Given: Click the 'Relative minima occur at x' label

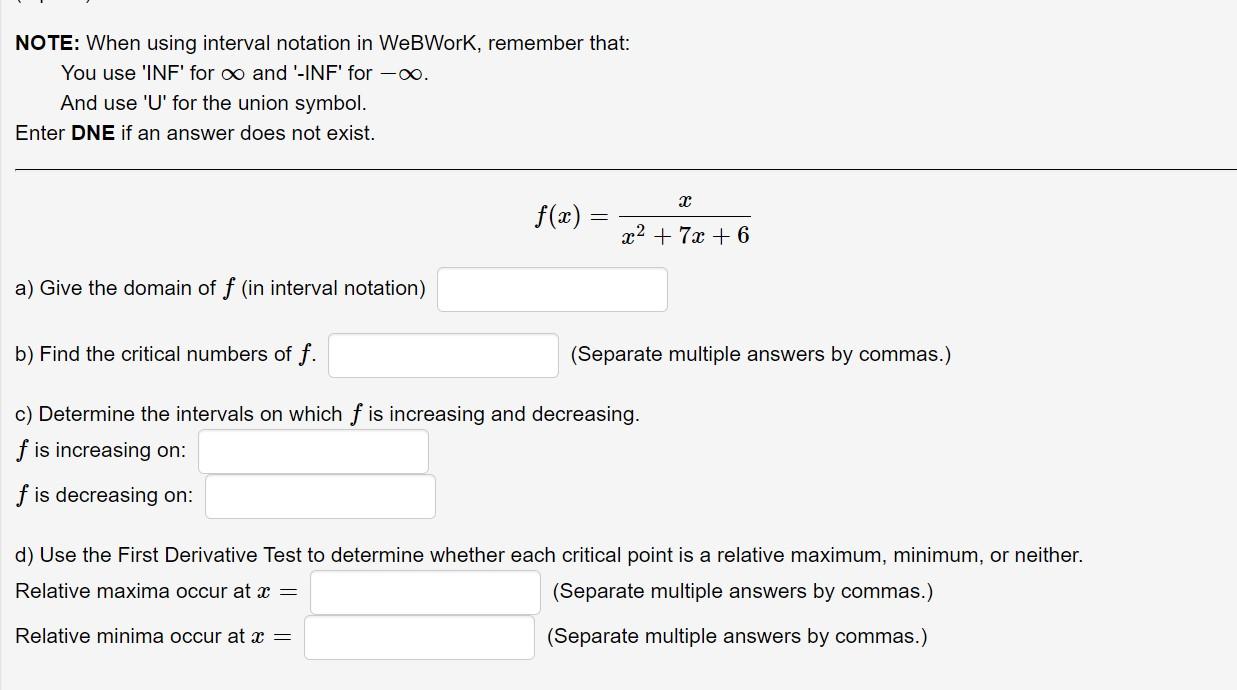Looking at the screenshot, I should coord(148,636).
